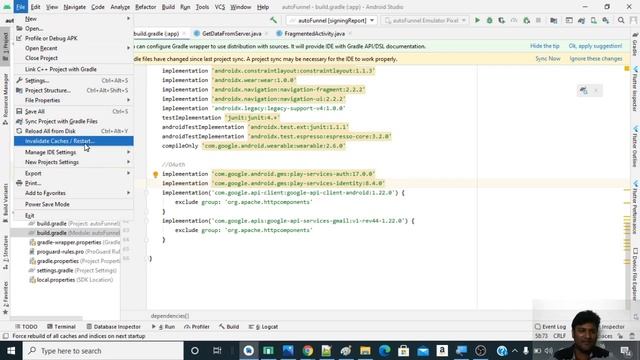Click the Make Project hammer icon

pyautogui.click(x=273, y=20)
